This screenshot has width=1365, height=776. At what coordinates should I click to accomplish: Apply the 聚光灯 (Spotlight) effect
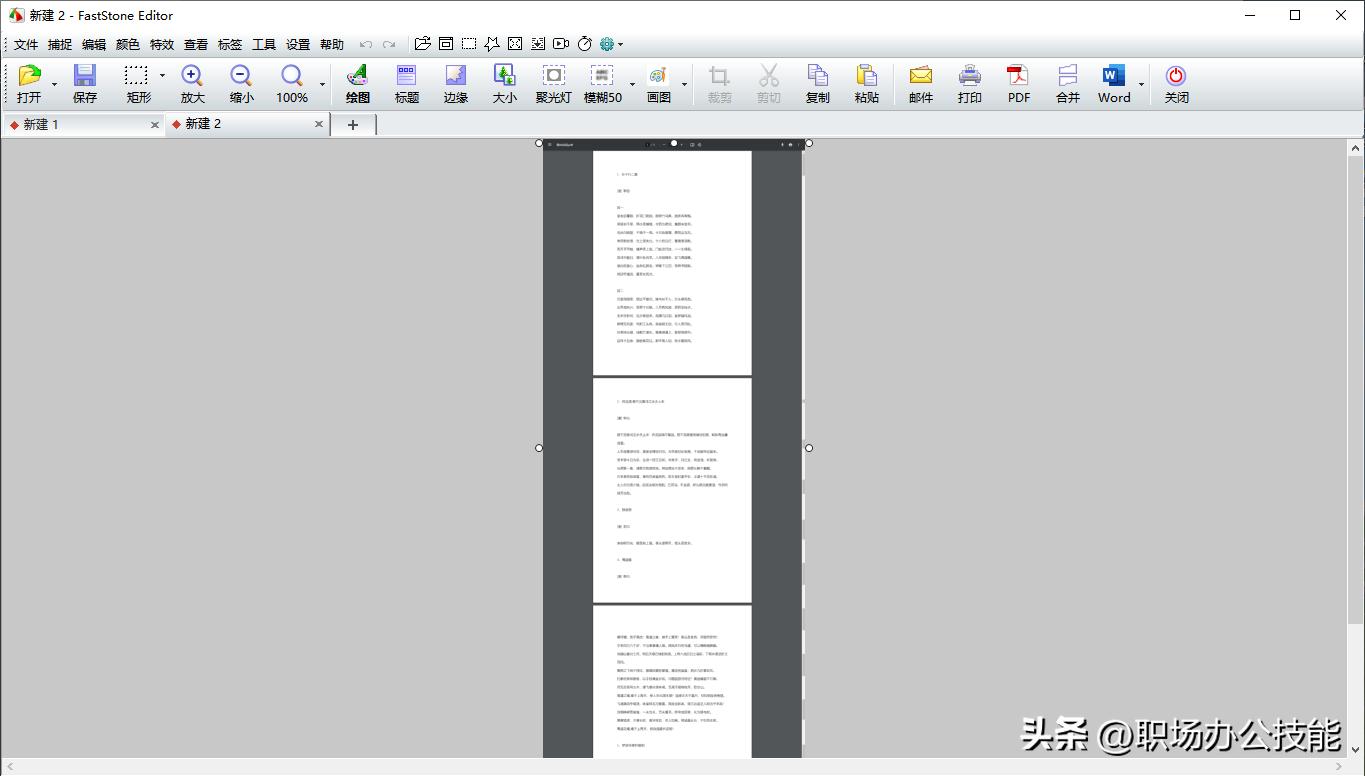553,83
